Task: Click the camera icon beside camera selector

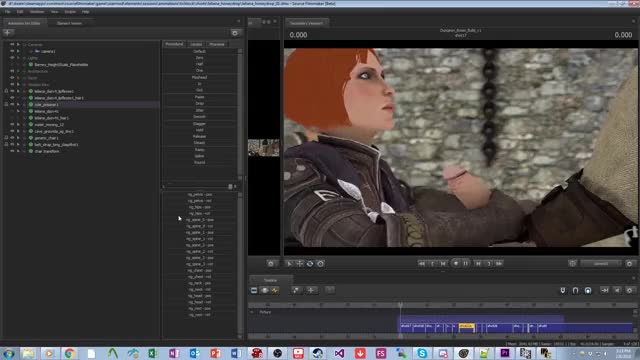Action: click(x=572, y=264)
